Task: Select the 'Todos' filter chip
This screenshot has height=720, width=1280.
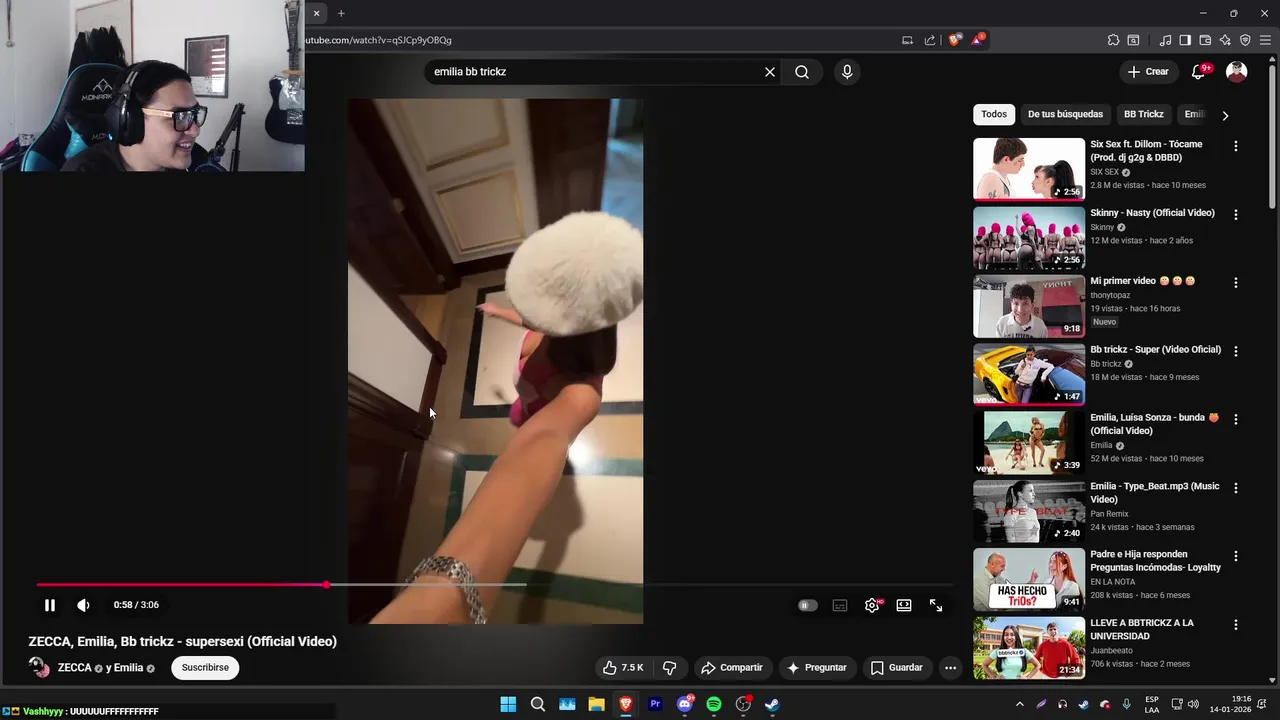Action: click(x=994, y=114)
